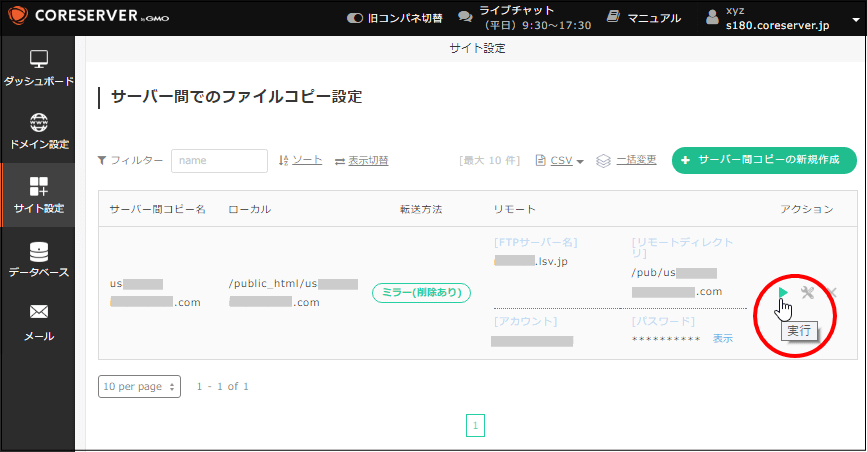Show the hidden password (表示)
The width and height of the screenshot is (867, 452).
pyautogui.click(x=722, y=339)
